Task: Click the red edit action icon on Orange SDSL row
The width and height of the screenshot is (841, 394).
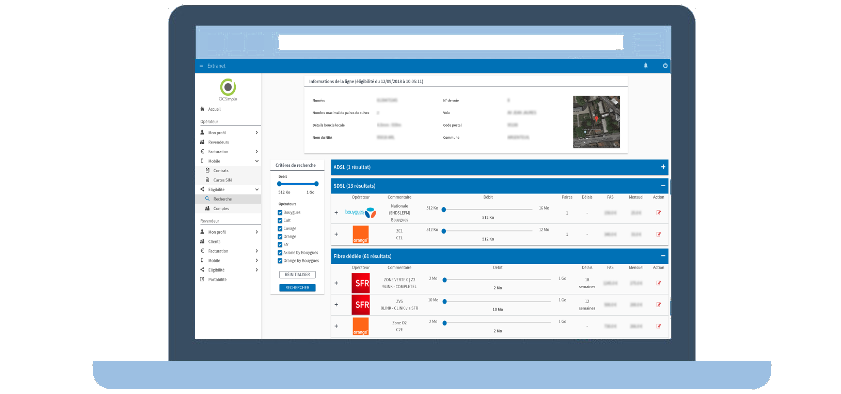Action: coord(659,234)
